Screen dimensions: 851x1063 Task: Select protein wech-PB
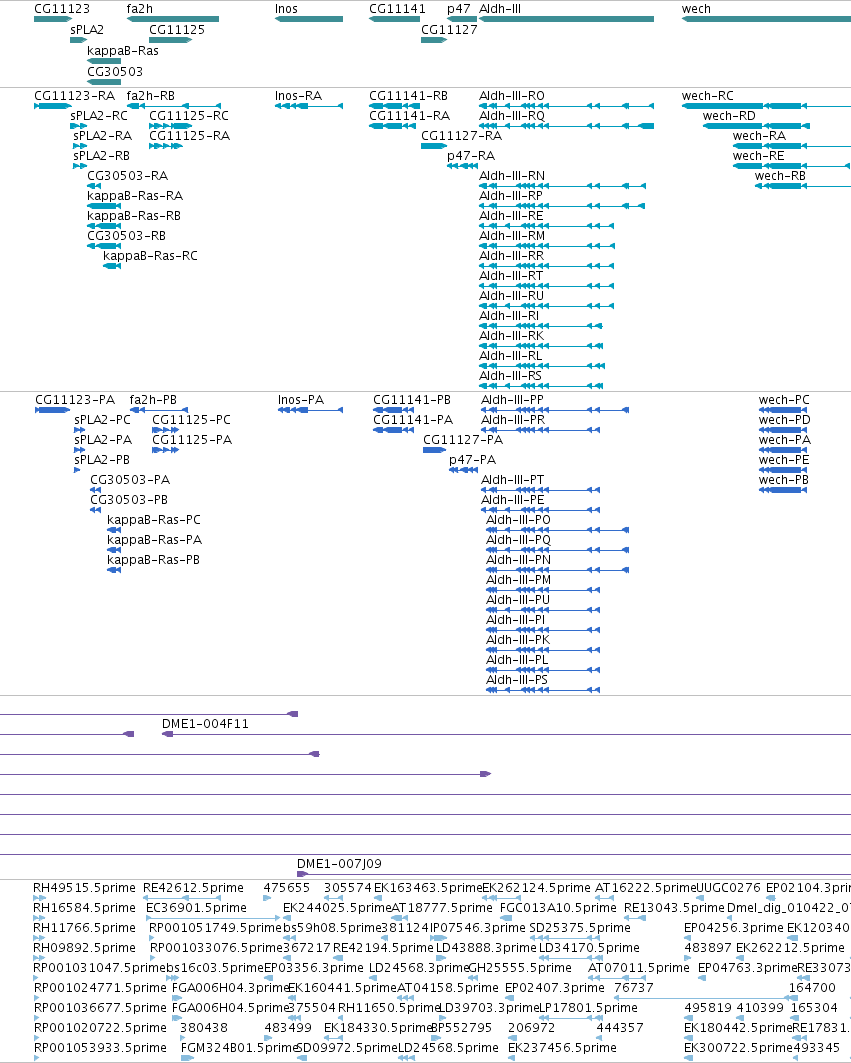pos(783,490)
